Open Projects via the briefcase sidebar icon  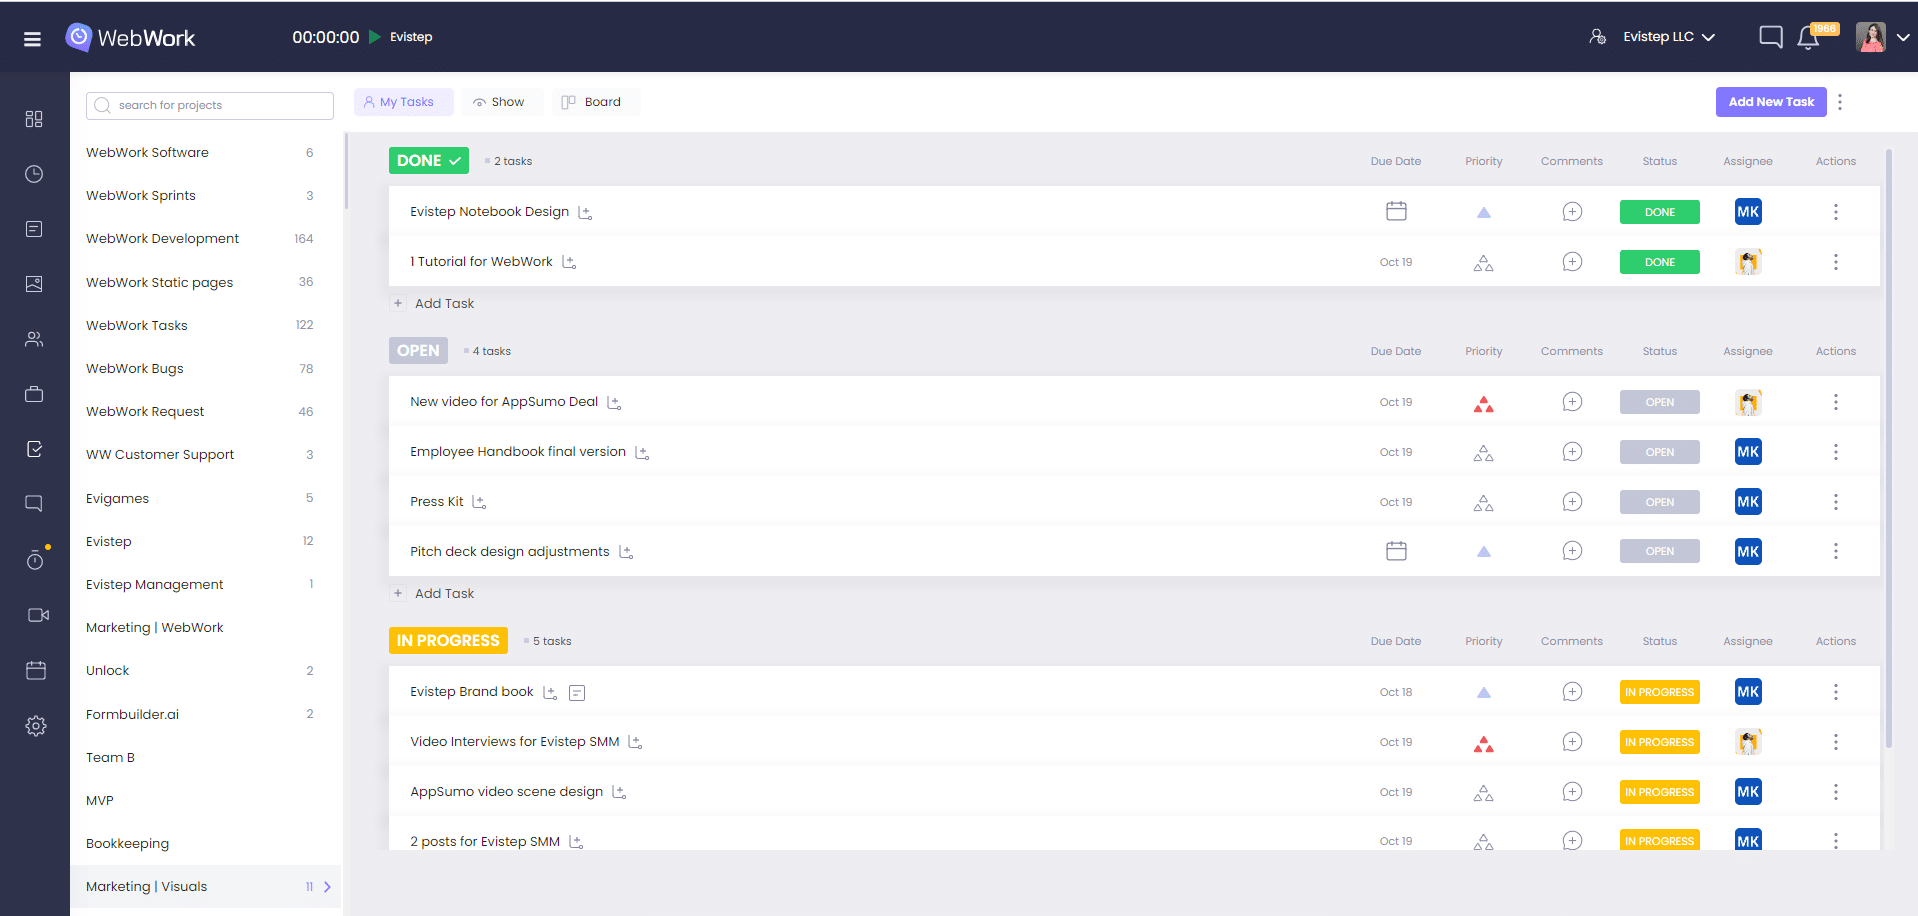[x=35, y=393]
